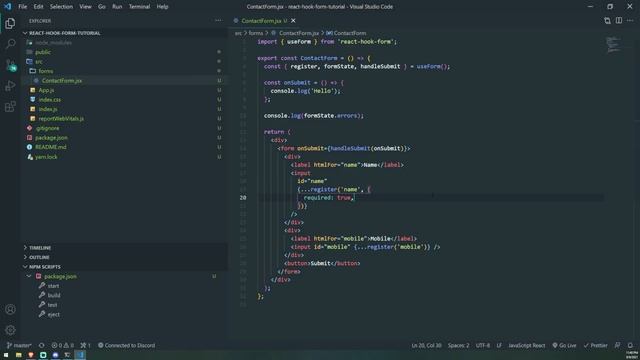Screen dimensions: 640x360
Task: Open errors and warnings count in status bar
Action: (x=62, y=345)
